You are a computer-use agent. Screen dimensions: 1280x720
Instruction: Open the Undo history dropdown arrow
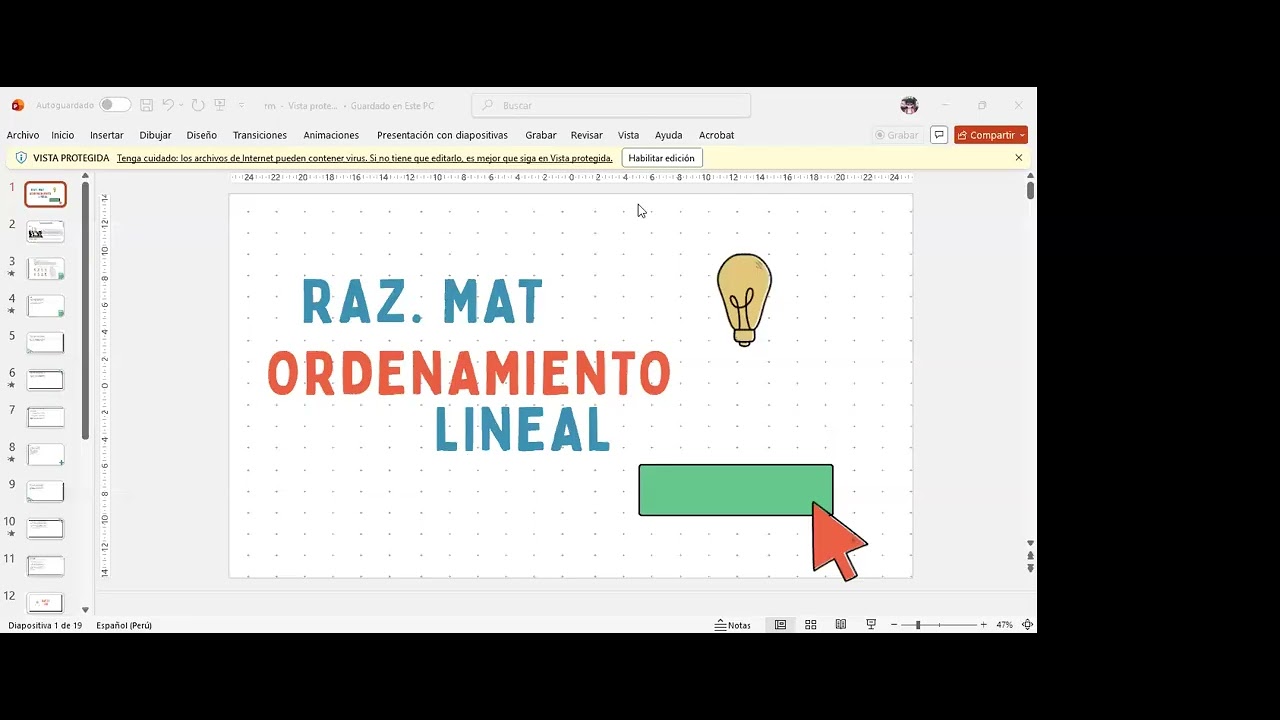[x=181, y=105]
